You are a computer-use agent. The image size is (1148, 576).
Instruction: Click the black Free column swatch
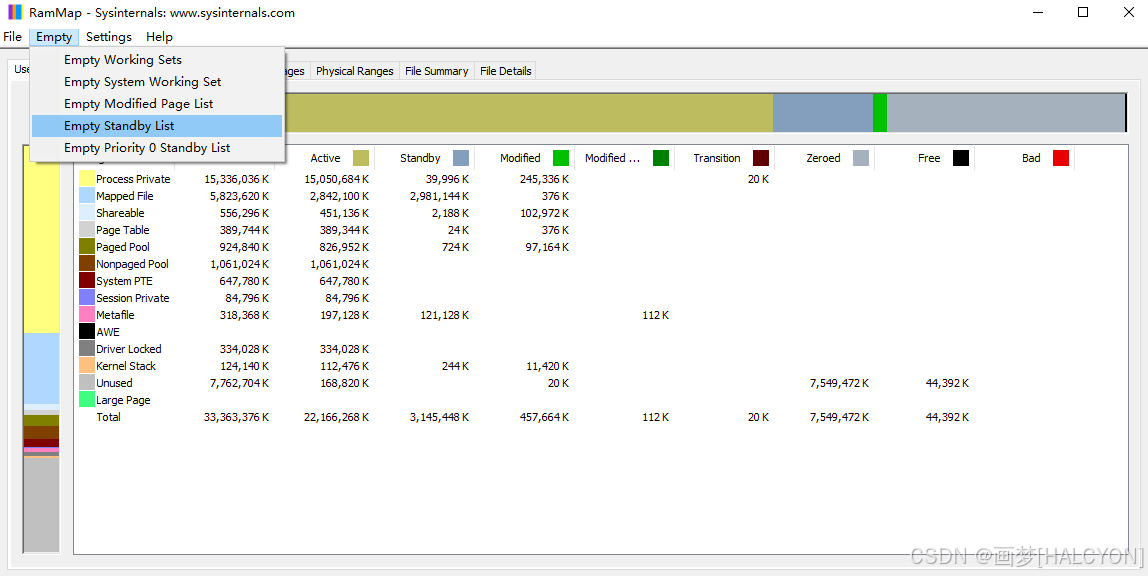961,158
